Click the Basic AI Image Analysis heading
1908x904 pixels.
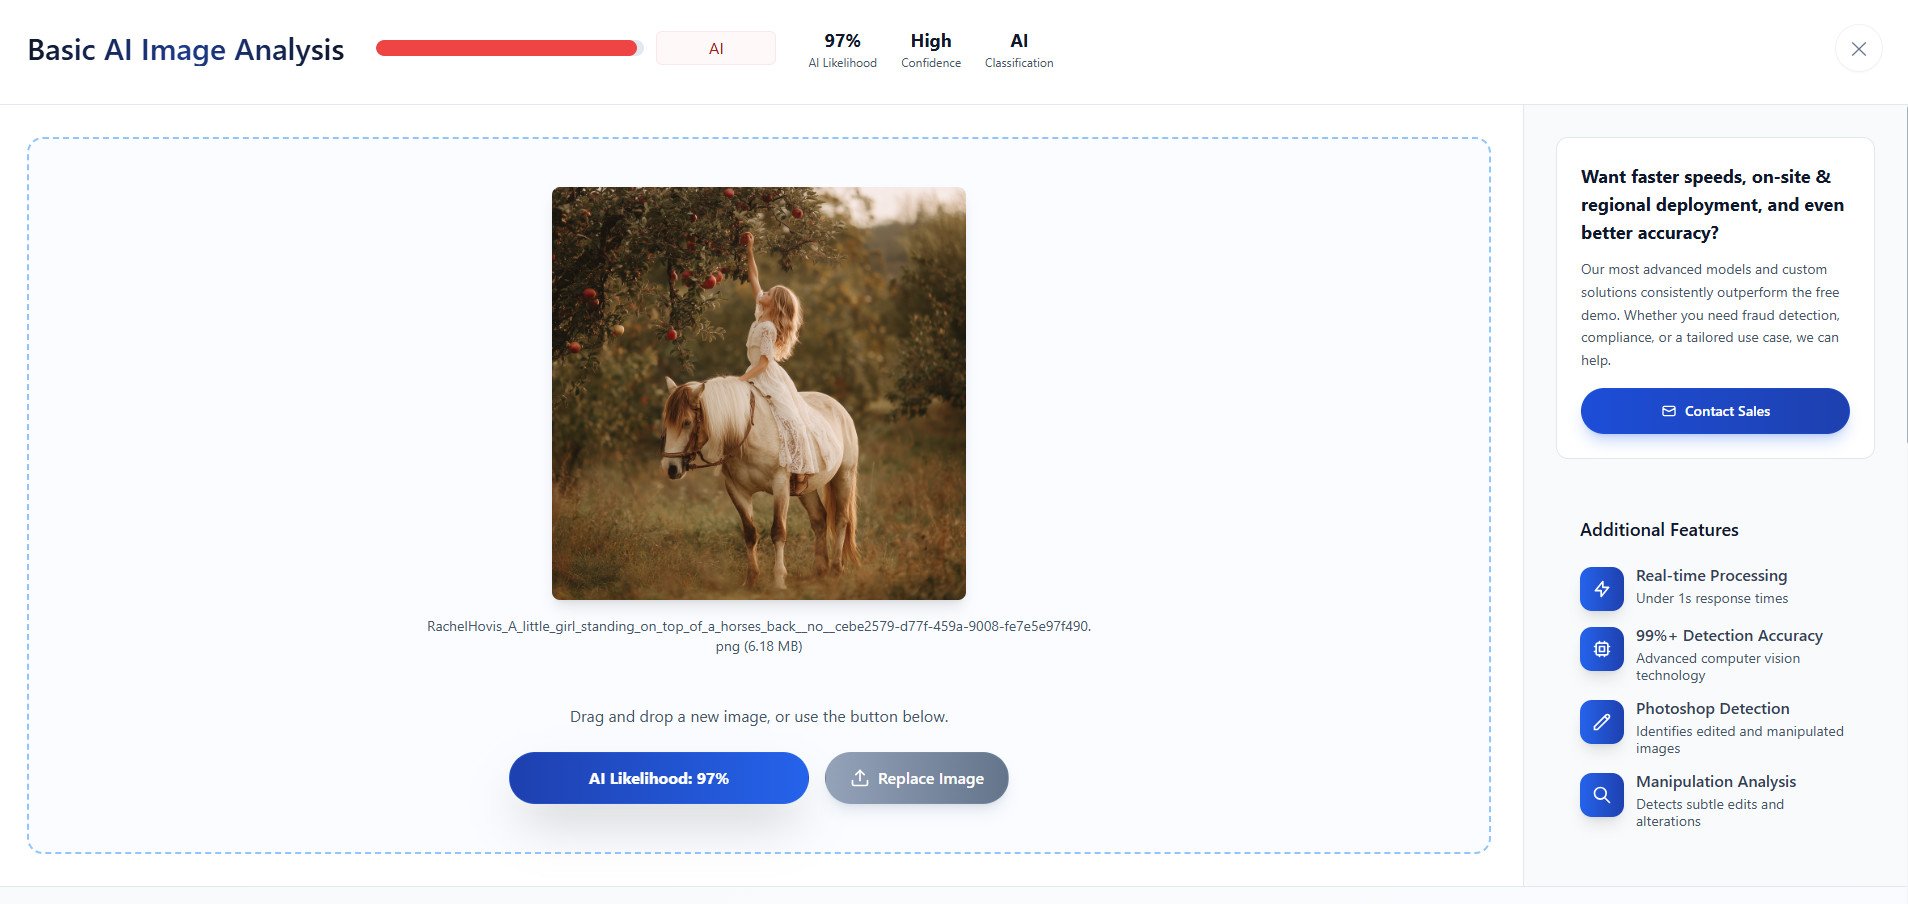point(186,50)
